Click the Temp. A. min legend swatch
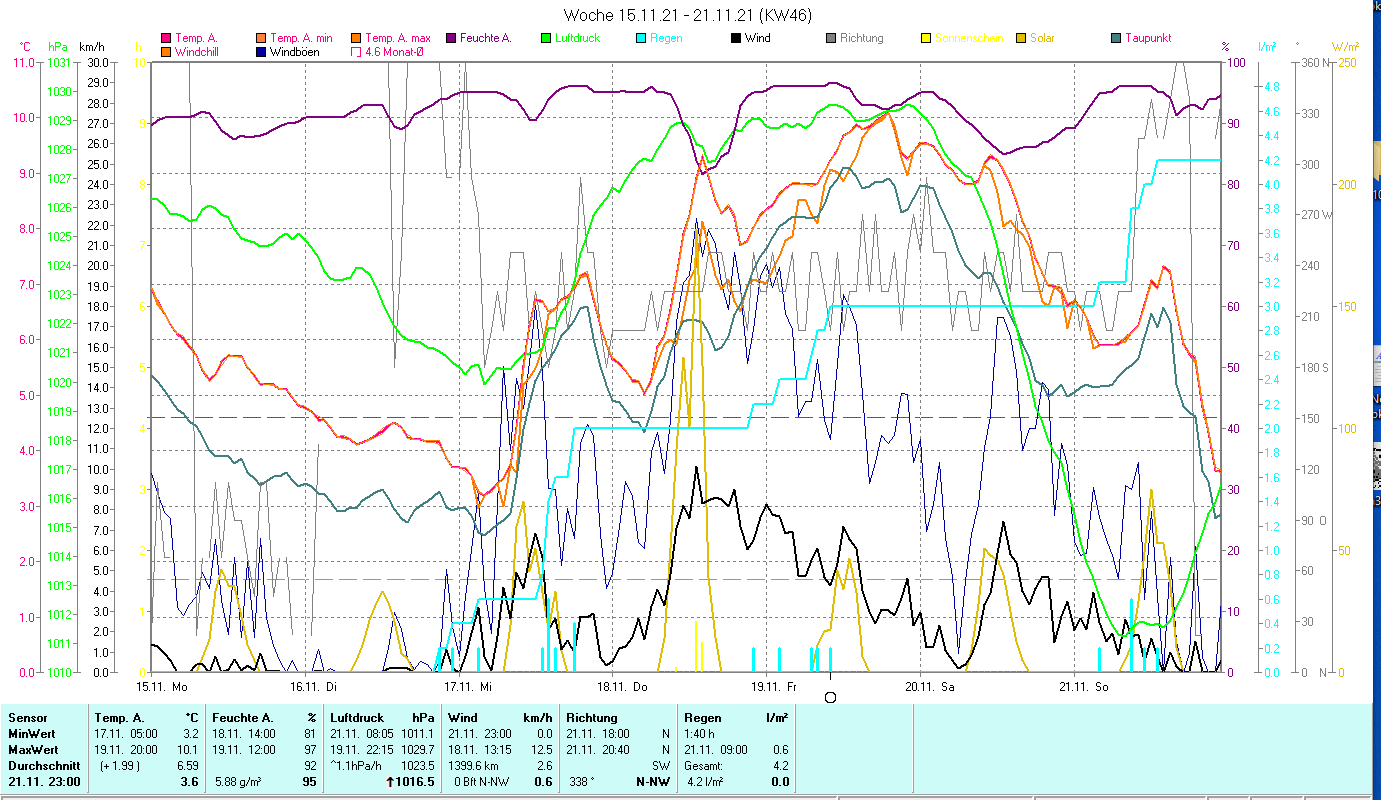Viewport: 1381px width, 800px height. click(262, 39)
